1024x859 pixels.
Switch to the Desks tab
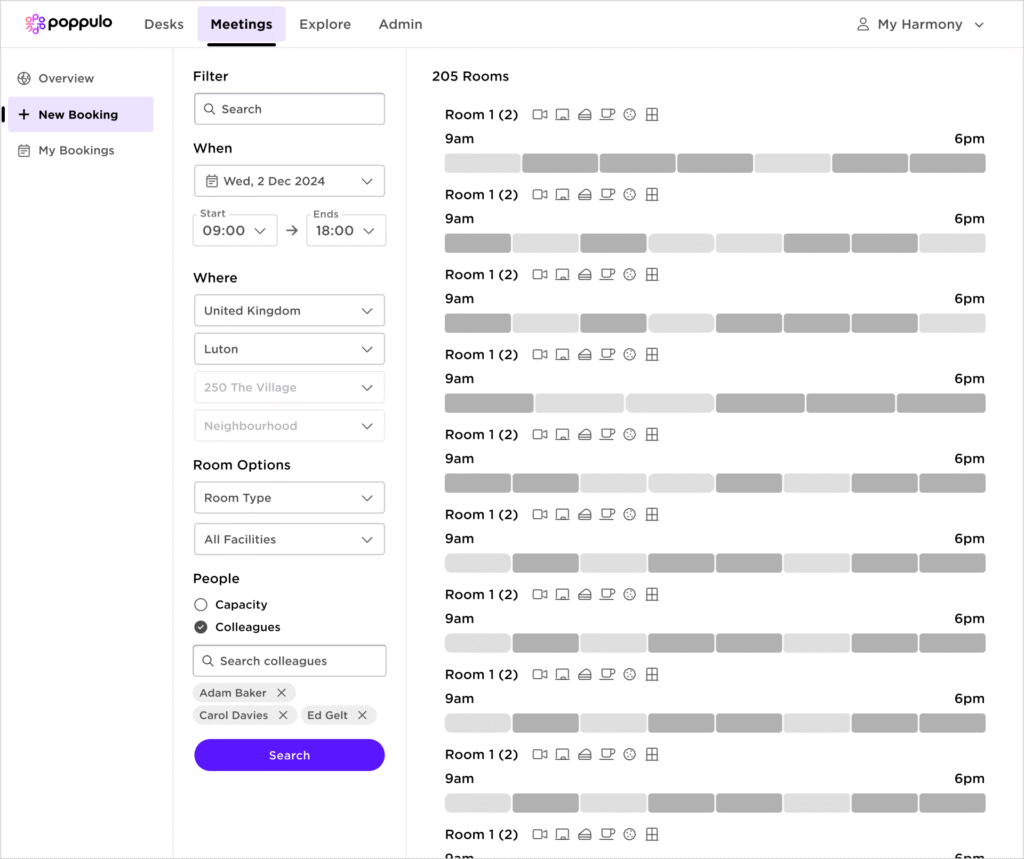click(164, 24)
